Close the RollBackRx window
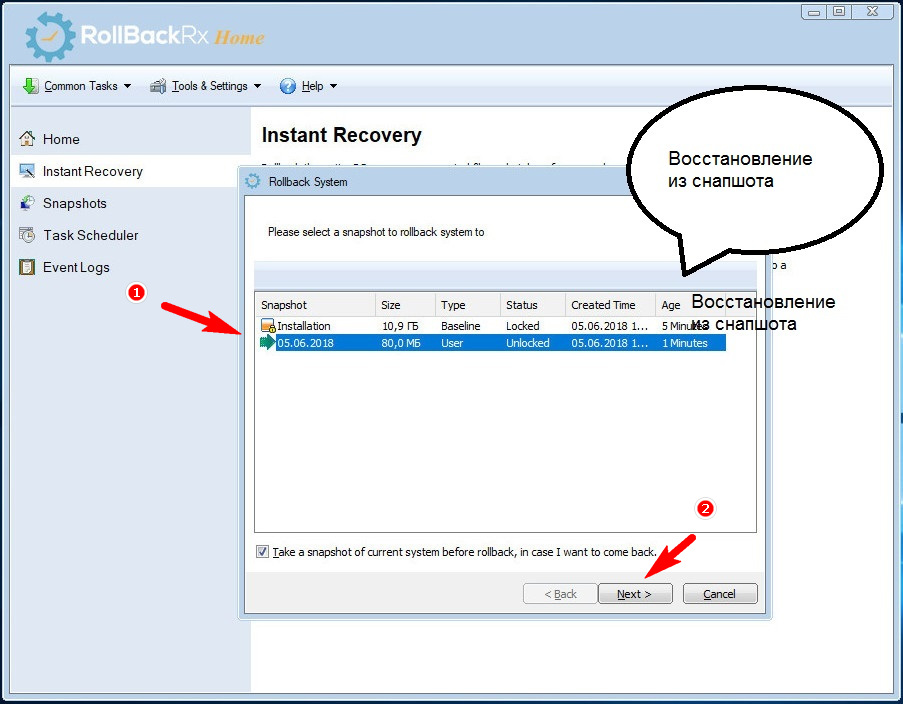 (872, 12)
